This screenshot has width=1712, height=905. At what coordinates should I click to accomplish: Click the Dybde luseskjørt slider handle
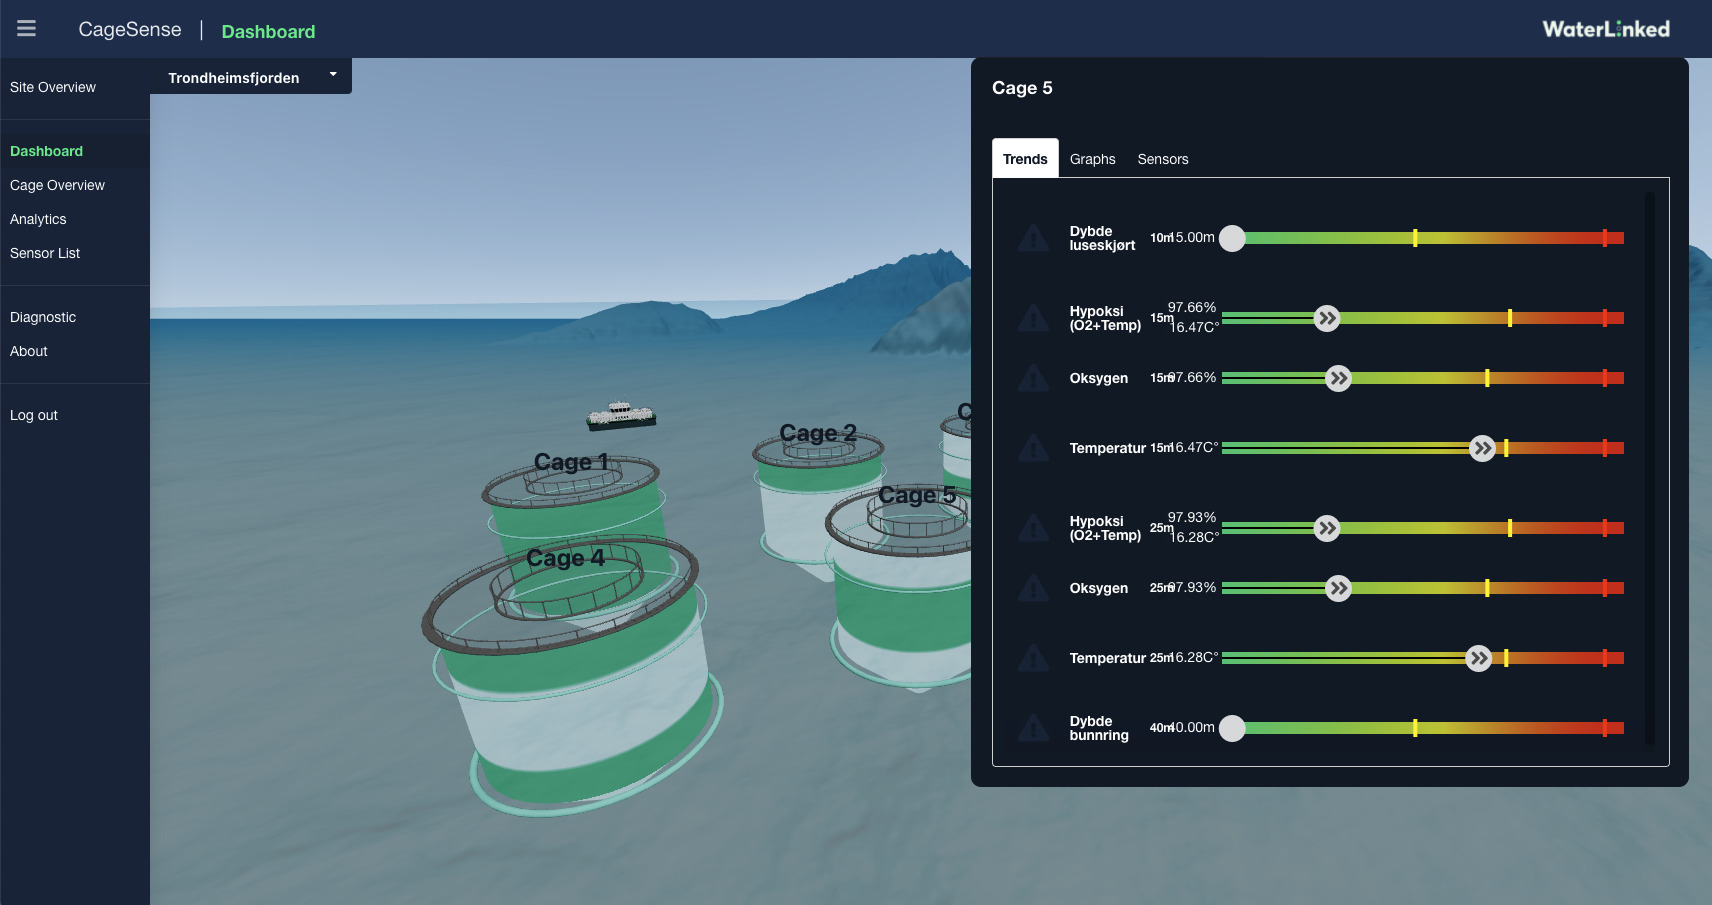point(1232,238)
